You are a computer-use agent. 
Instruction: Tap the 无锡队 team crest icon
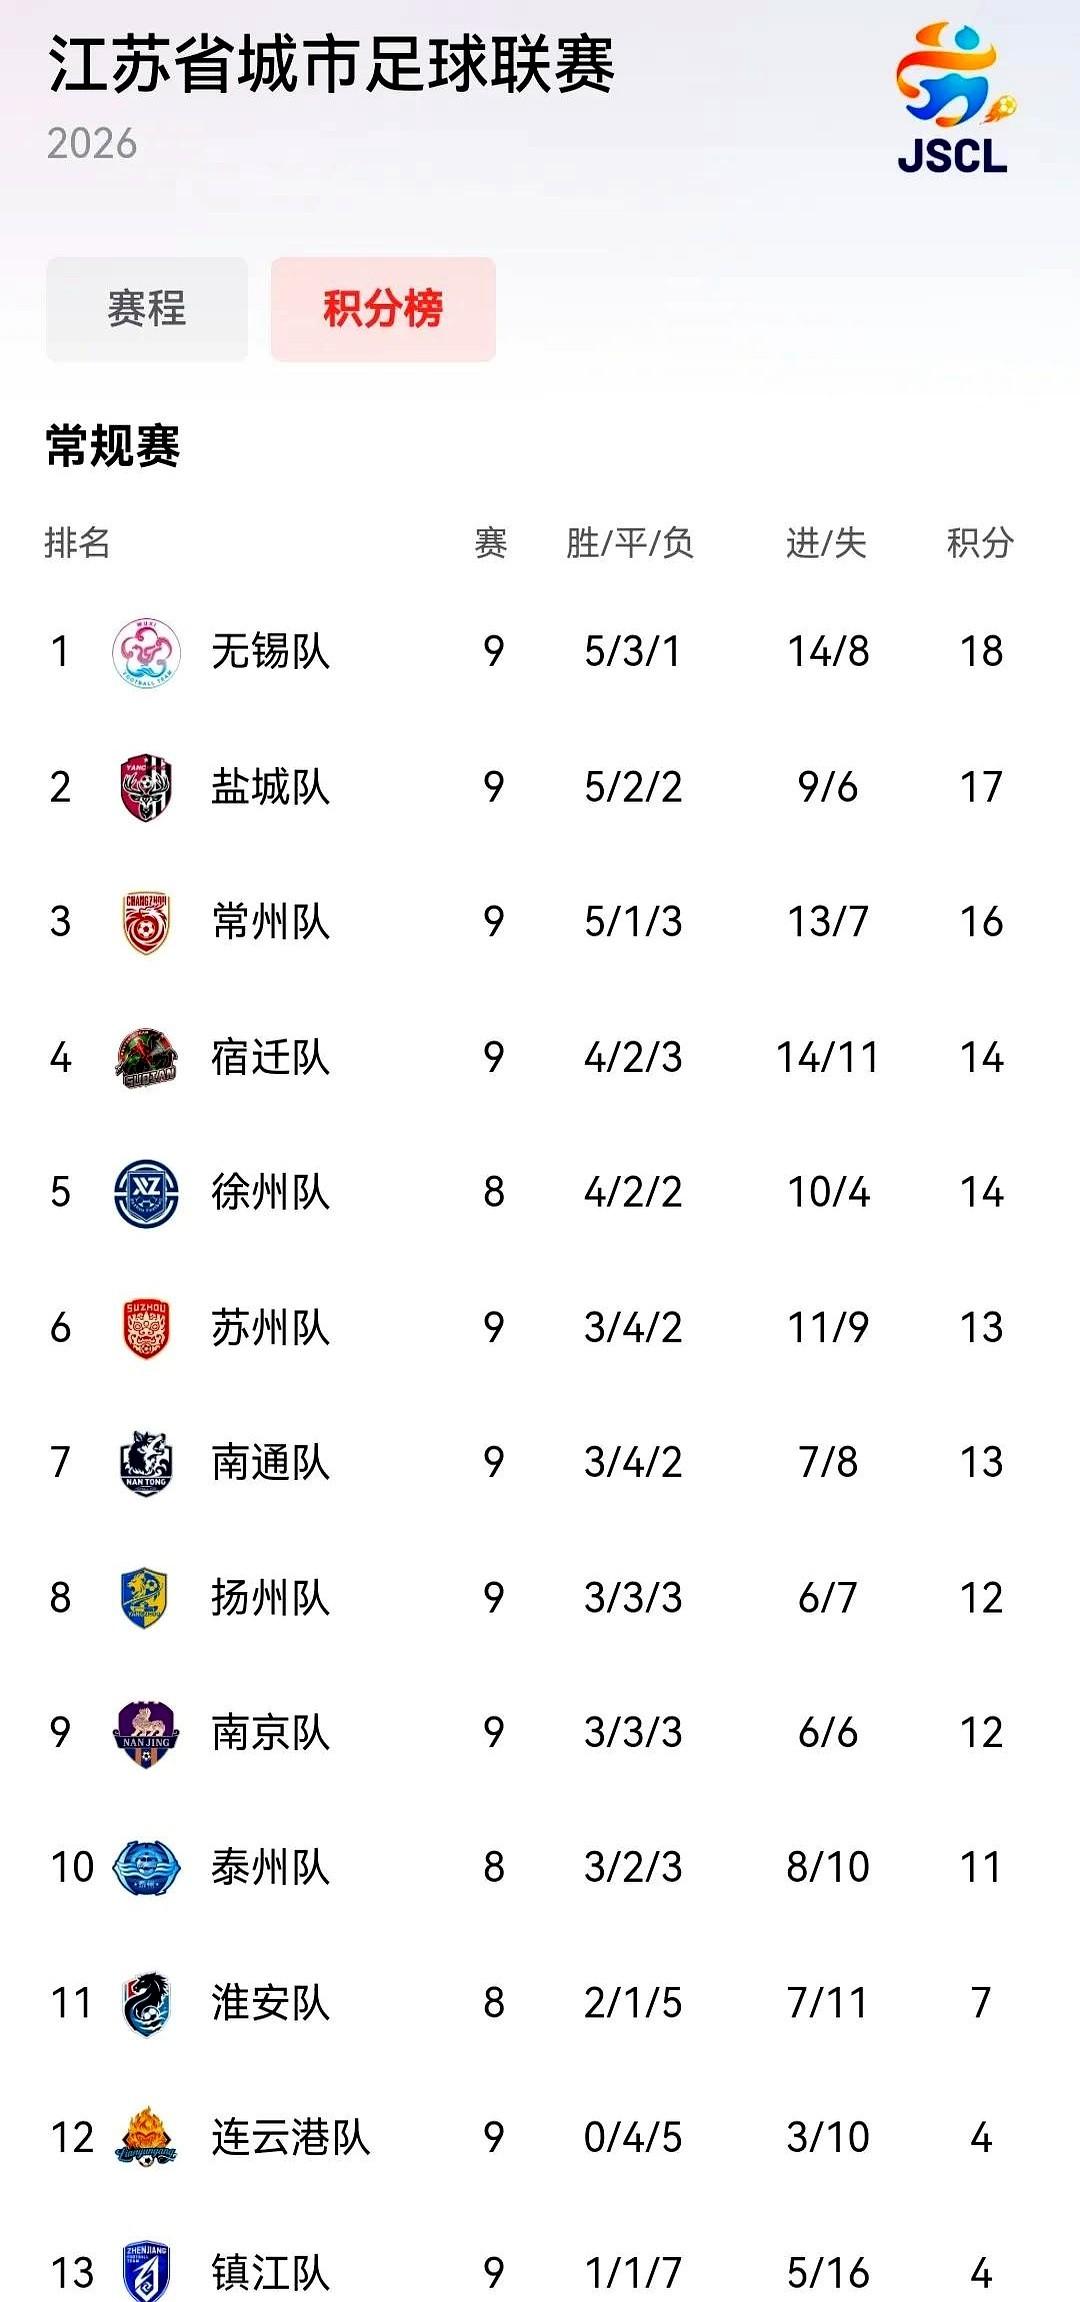pyautogui.click(x=146, y=652)
